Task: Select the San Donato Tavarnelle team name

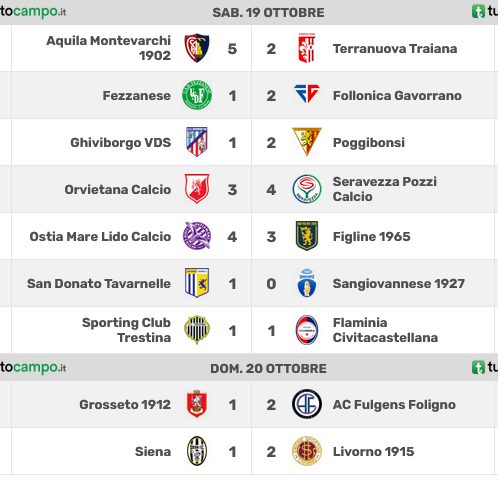Action: tap(99, 284)
